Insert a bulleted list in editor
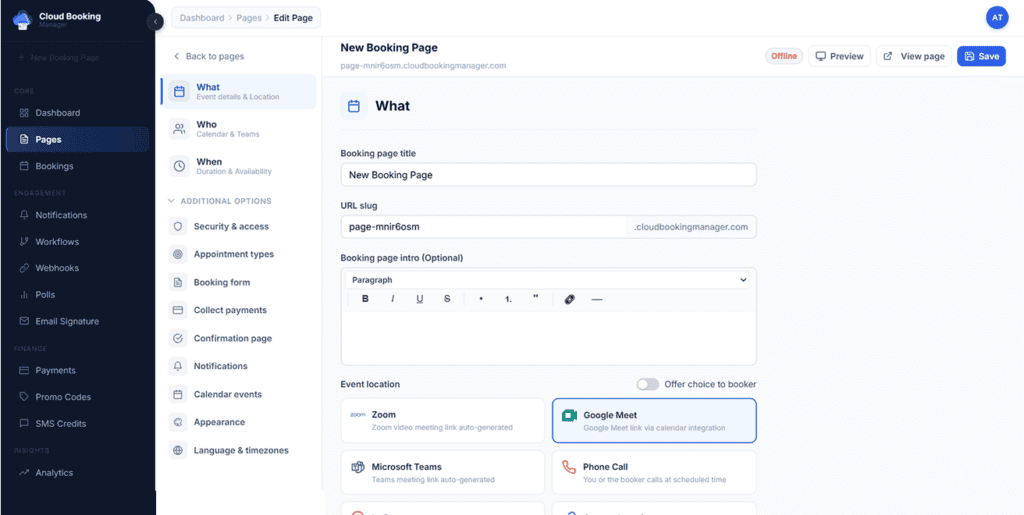The image size is (1024, 515). pos(481,299)
